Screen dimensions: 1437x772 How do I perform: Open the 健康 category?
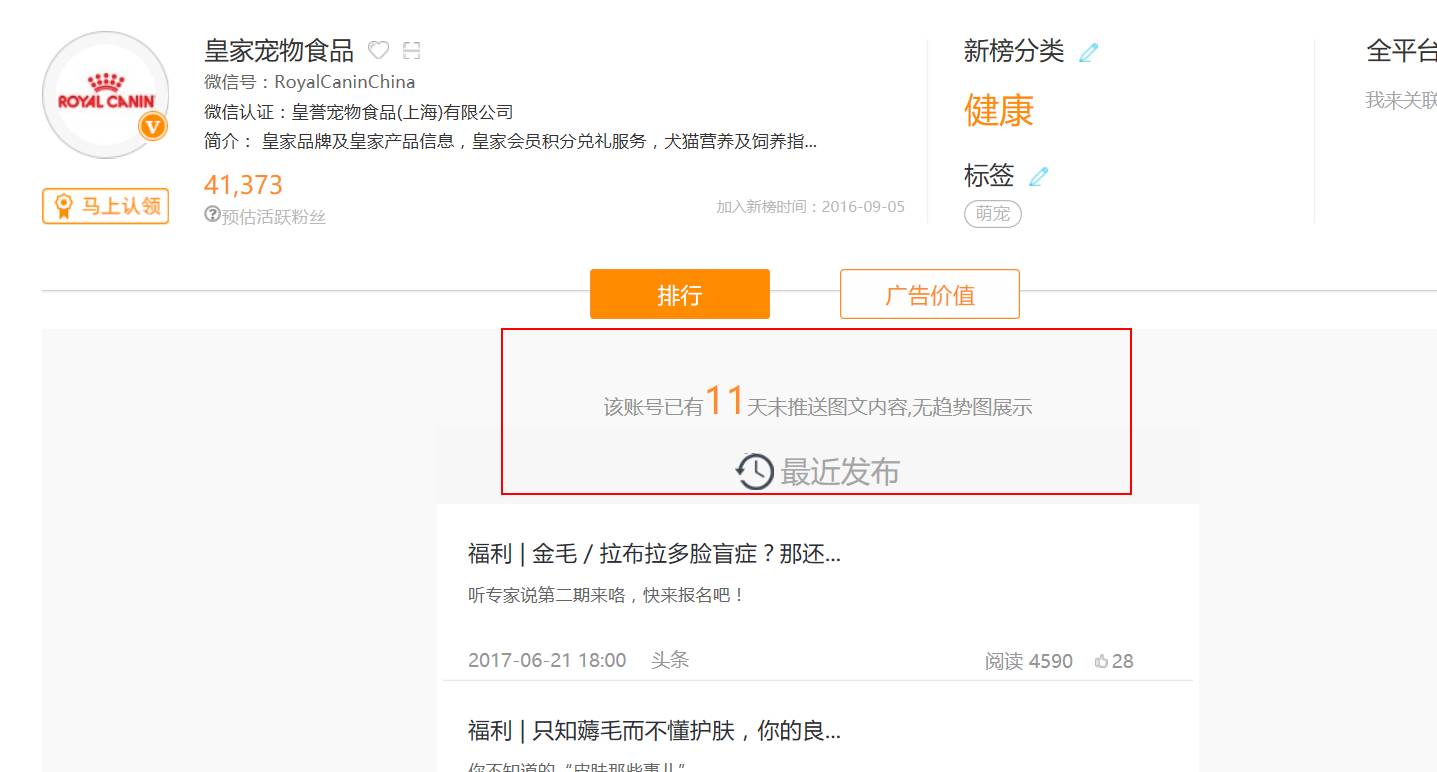(999, 110)
